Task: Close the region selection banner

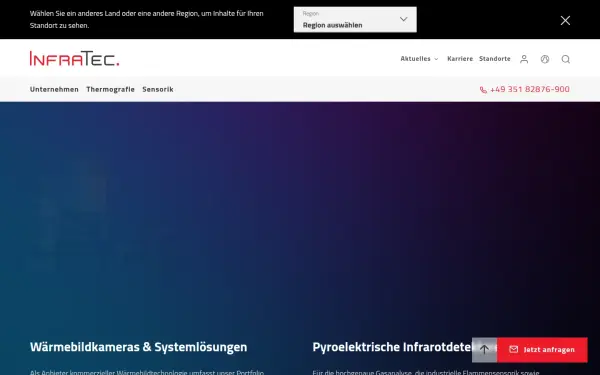Action: (565, 20)
